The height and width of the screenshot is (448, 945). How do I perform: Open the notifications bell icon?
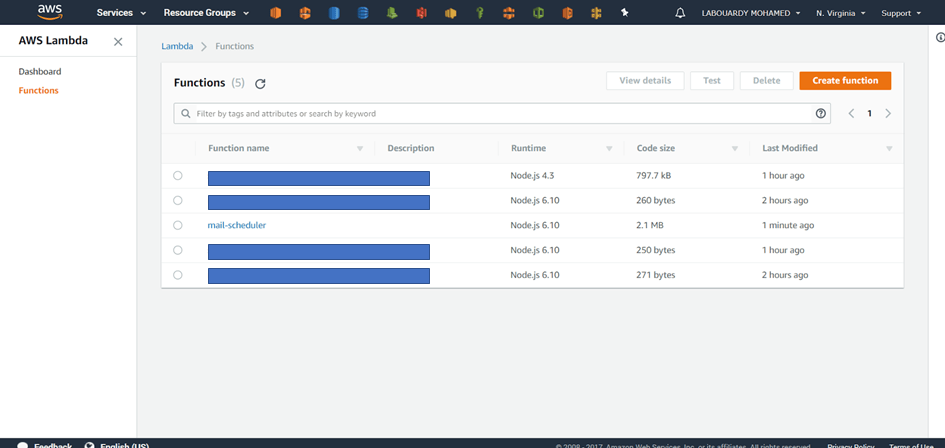[680, 13]
